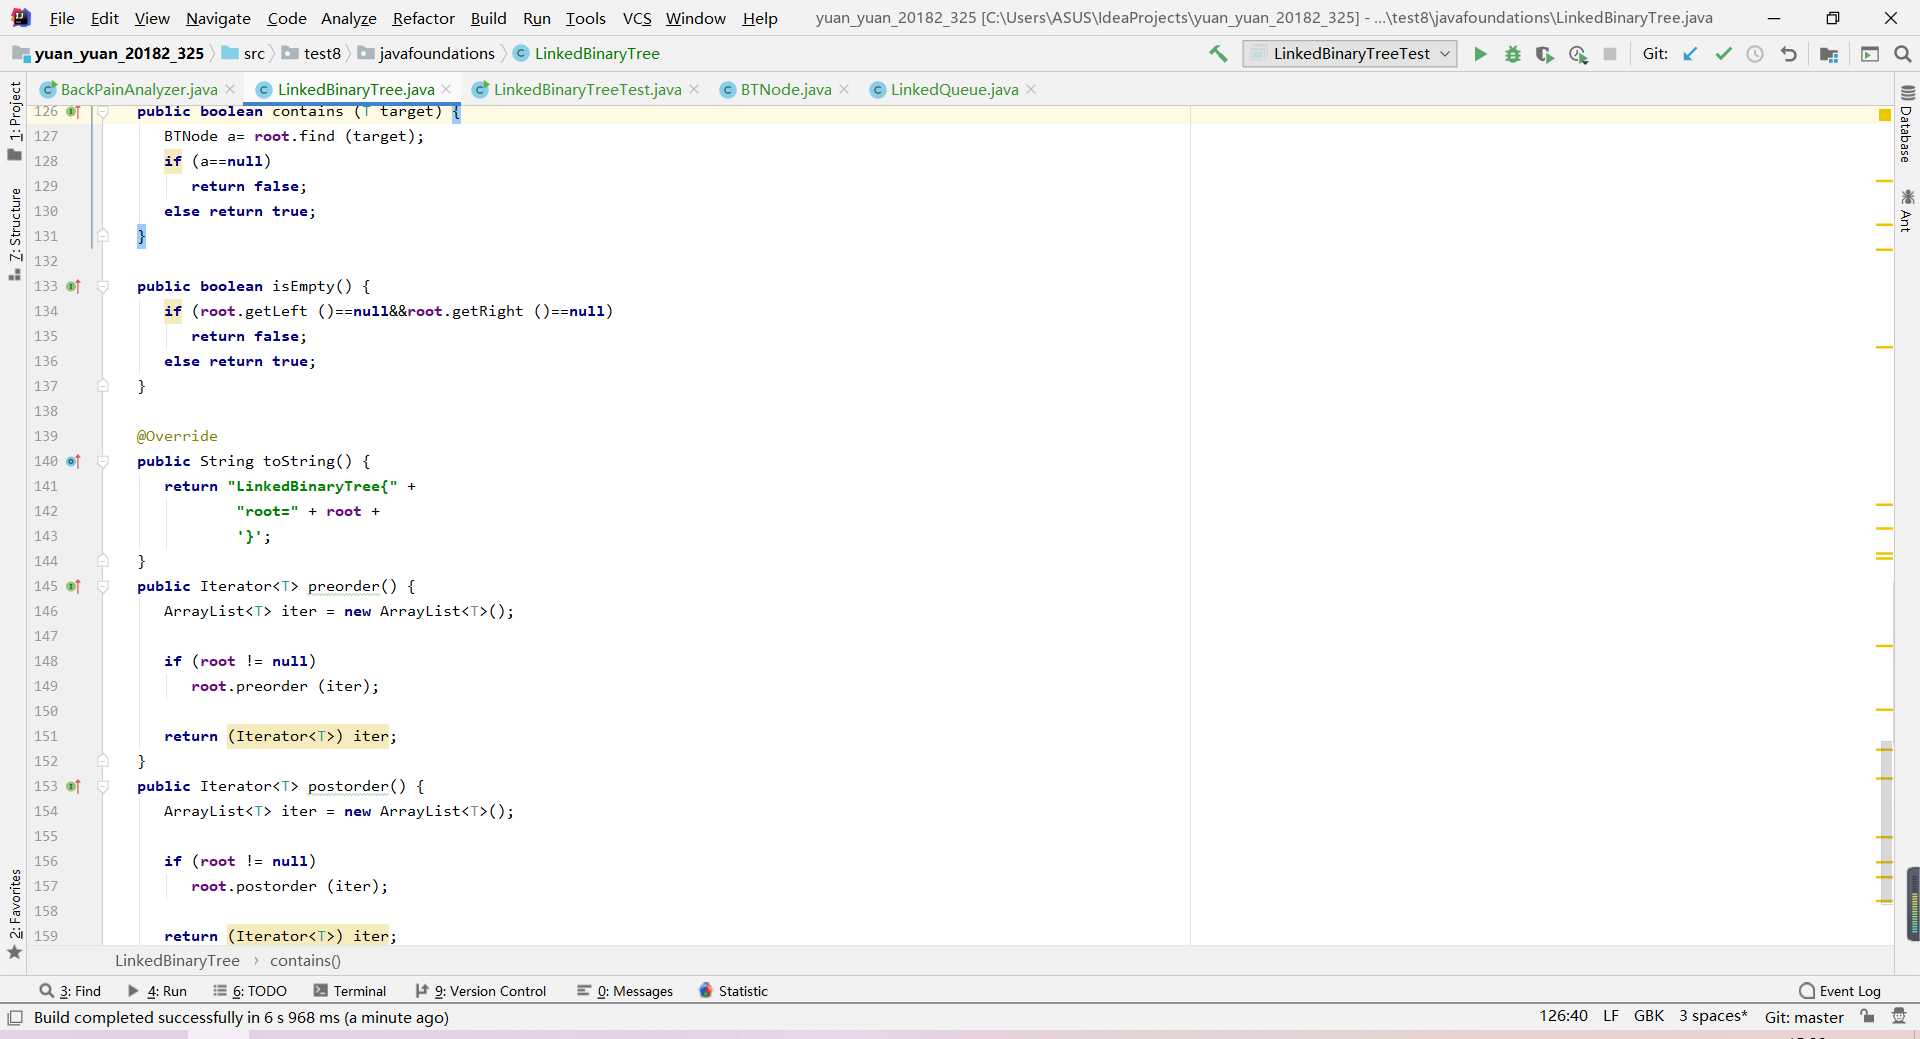Click javafoundations breadcrumb in navigation bar
The height and width of the screenshot is (1039, 1920).
[x=437, y=54]
